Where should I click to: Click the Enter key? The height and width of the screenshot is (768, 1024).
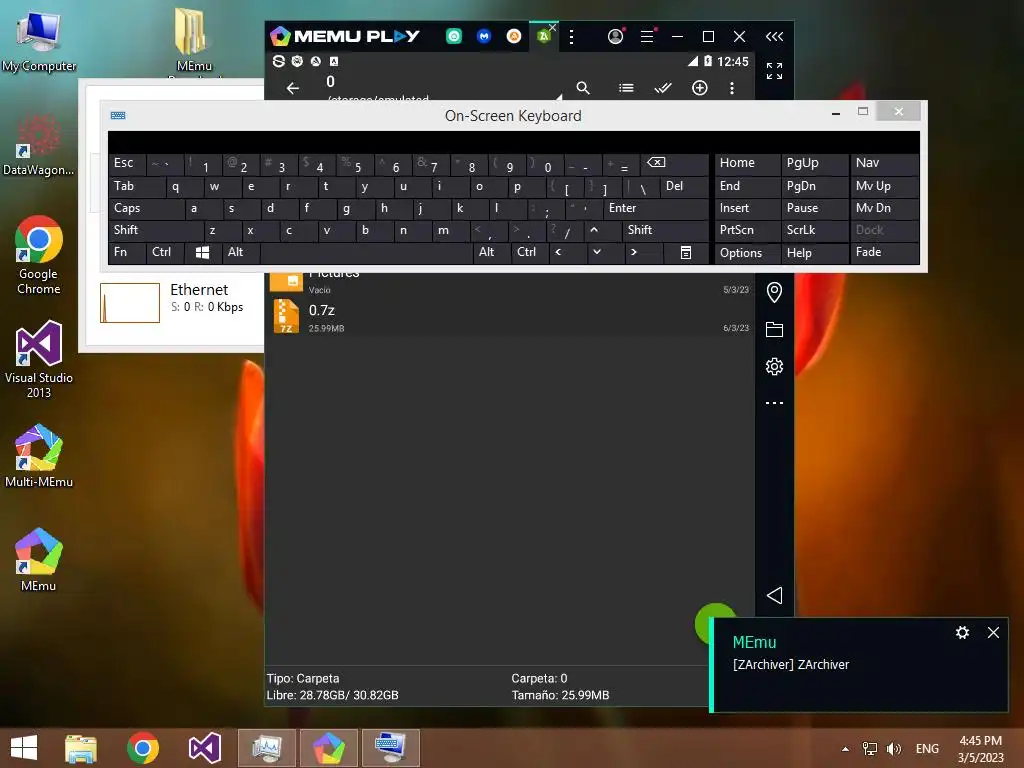[x=656, y=208]
